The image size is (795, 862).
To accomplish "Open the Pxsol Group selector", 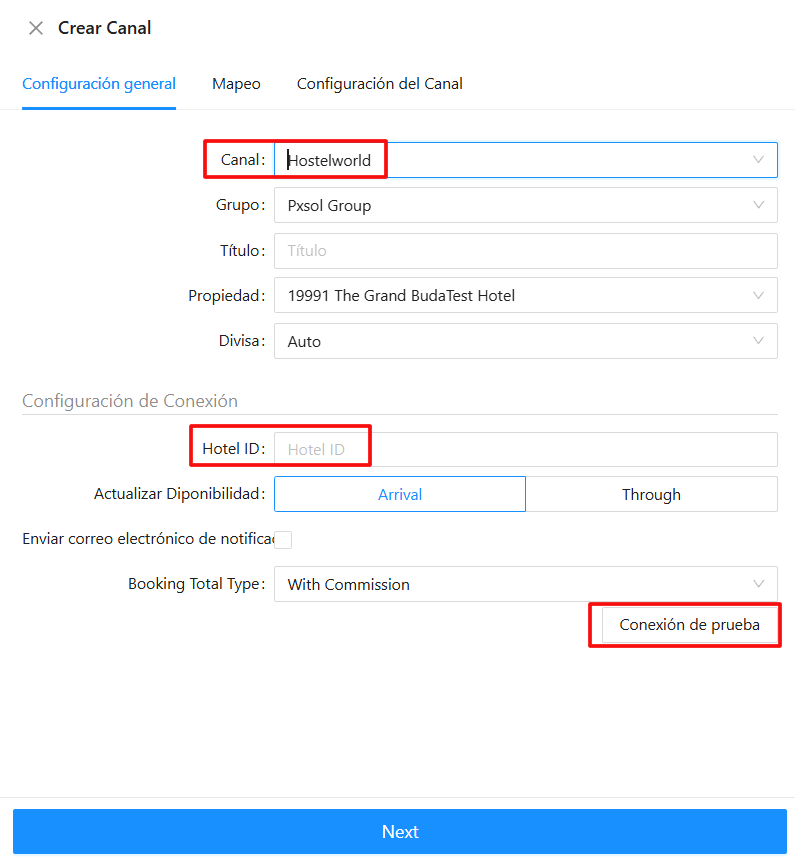I will [x=510, y=205].
